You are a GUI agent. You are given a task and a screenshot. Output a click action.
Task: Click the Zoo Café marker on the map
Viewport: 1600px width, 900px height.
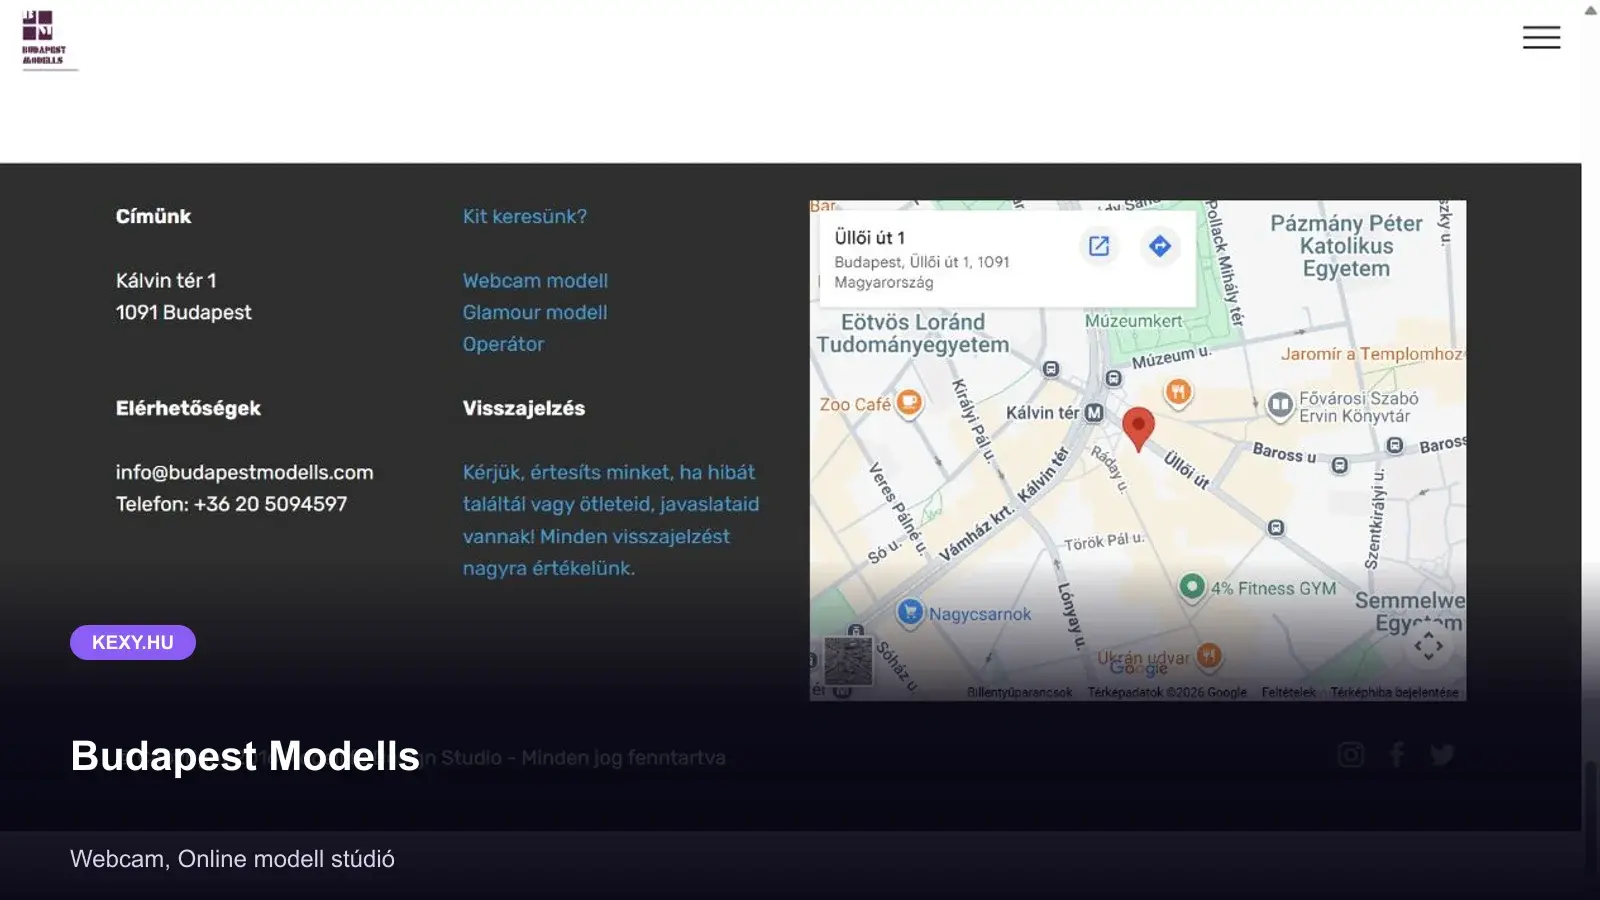tap(909, 403)
